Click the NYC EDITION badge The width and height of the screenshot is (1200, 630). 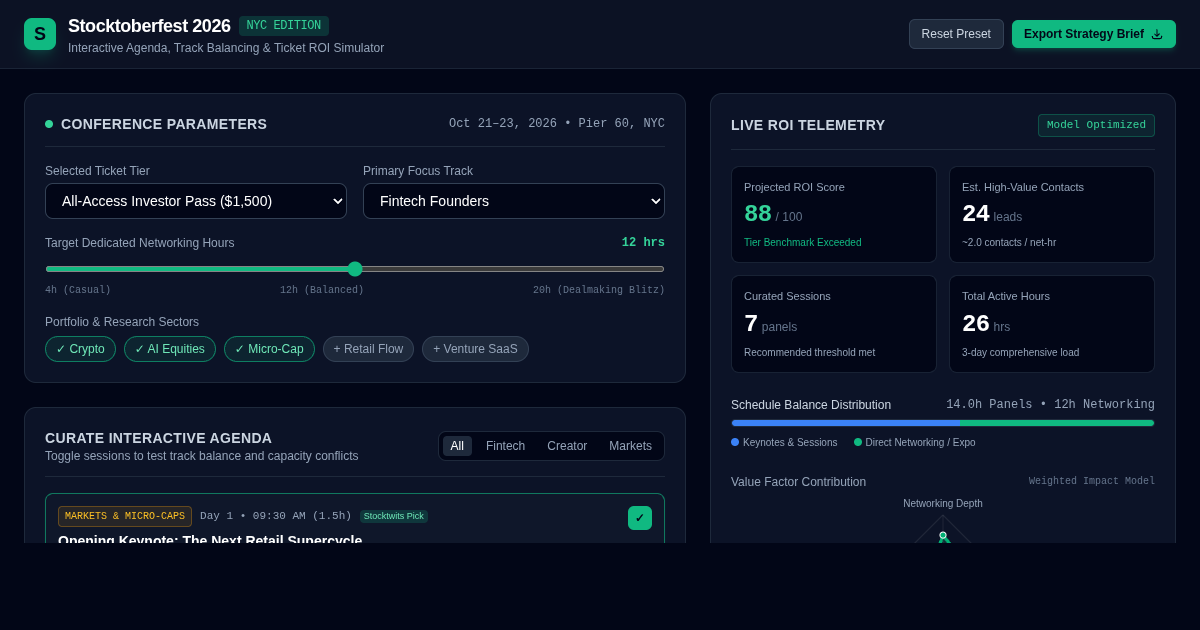point(284,26)
